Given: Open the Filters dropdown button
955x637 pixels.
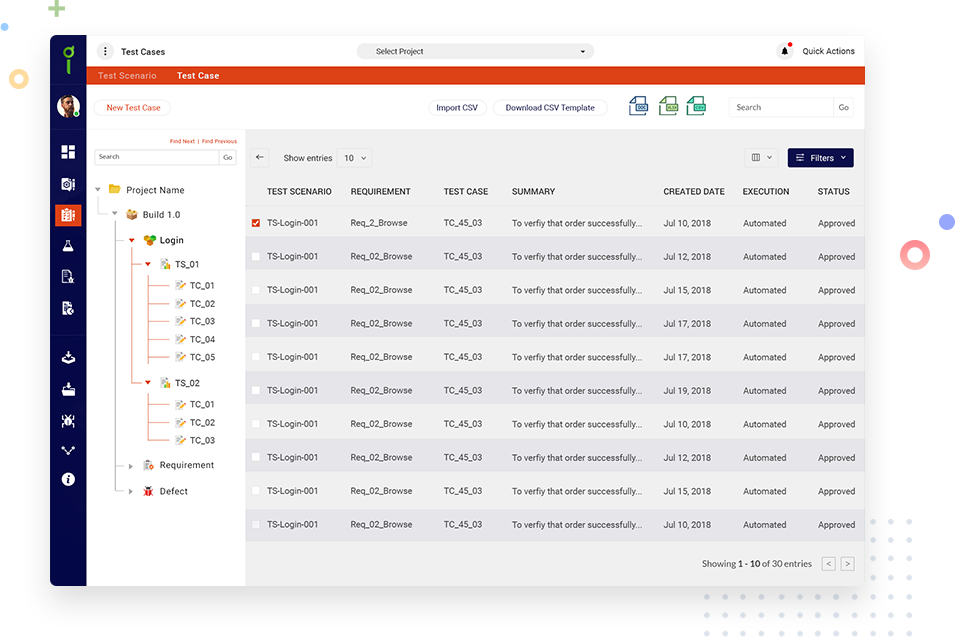Looking at the screenshot, I should 820,158.
